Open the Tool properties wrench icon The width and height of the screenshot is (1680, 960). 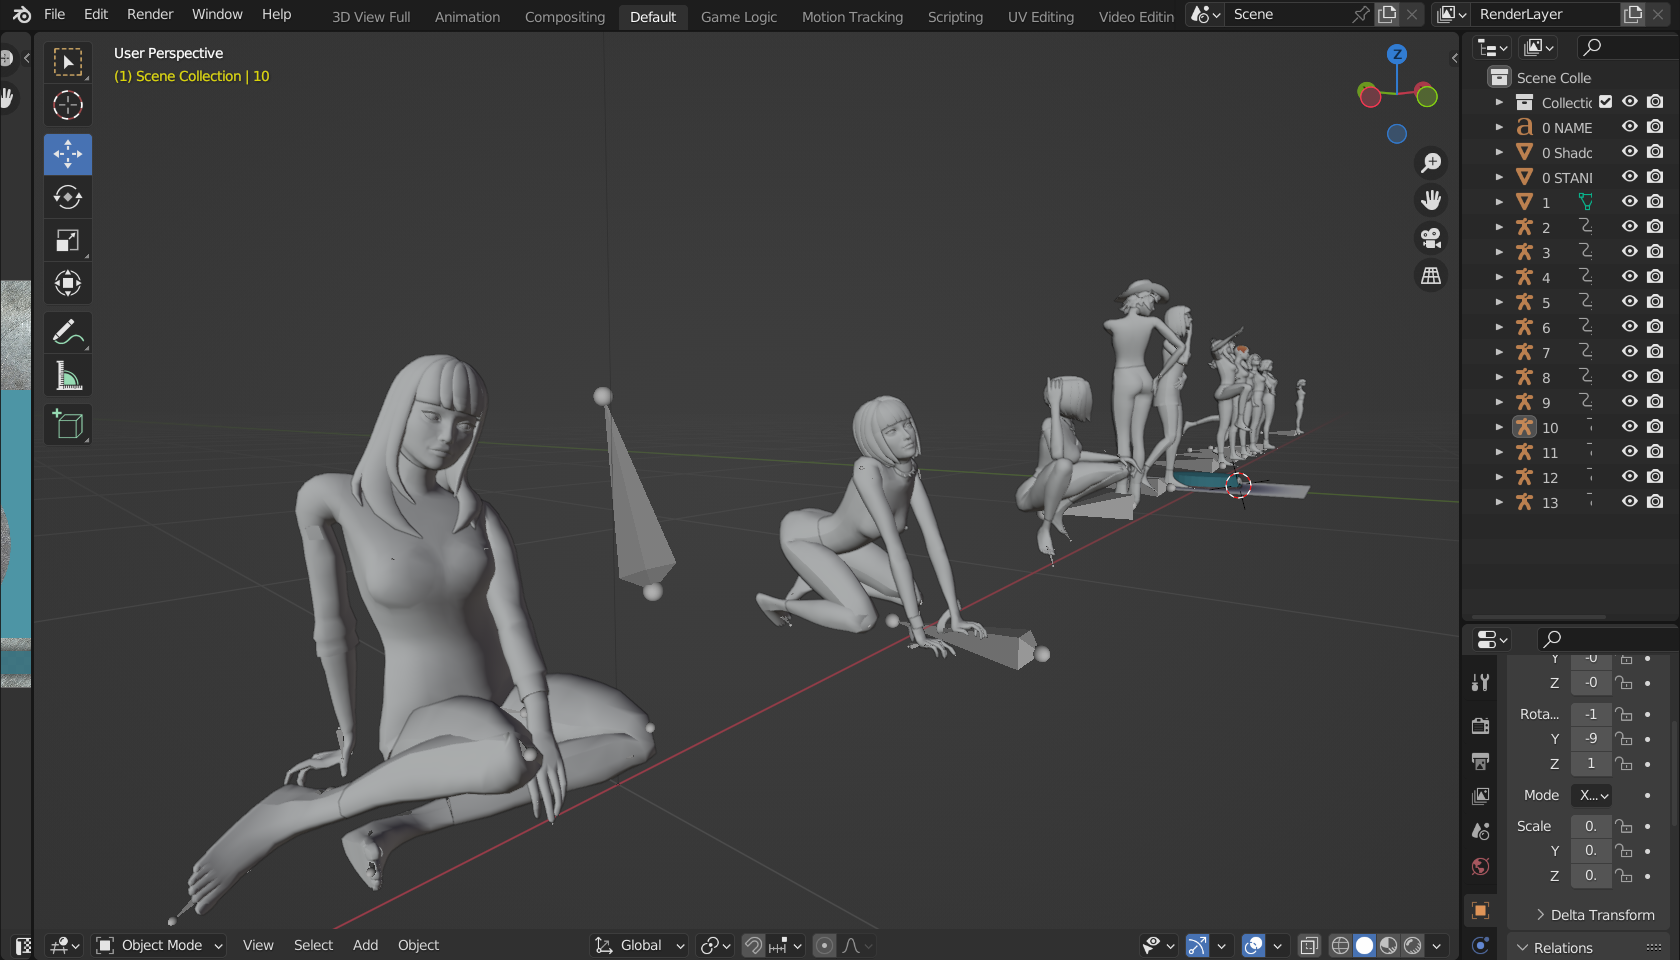pyautogui.click(x=1481, y=683)
